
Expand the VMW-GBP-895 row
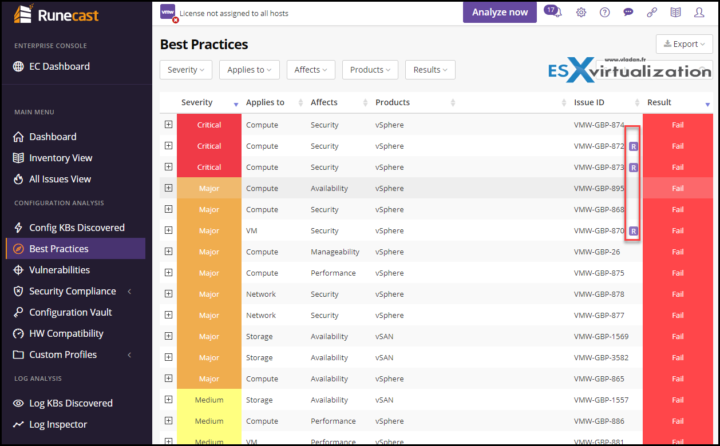(x=169, y=188)
